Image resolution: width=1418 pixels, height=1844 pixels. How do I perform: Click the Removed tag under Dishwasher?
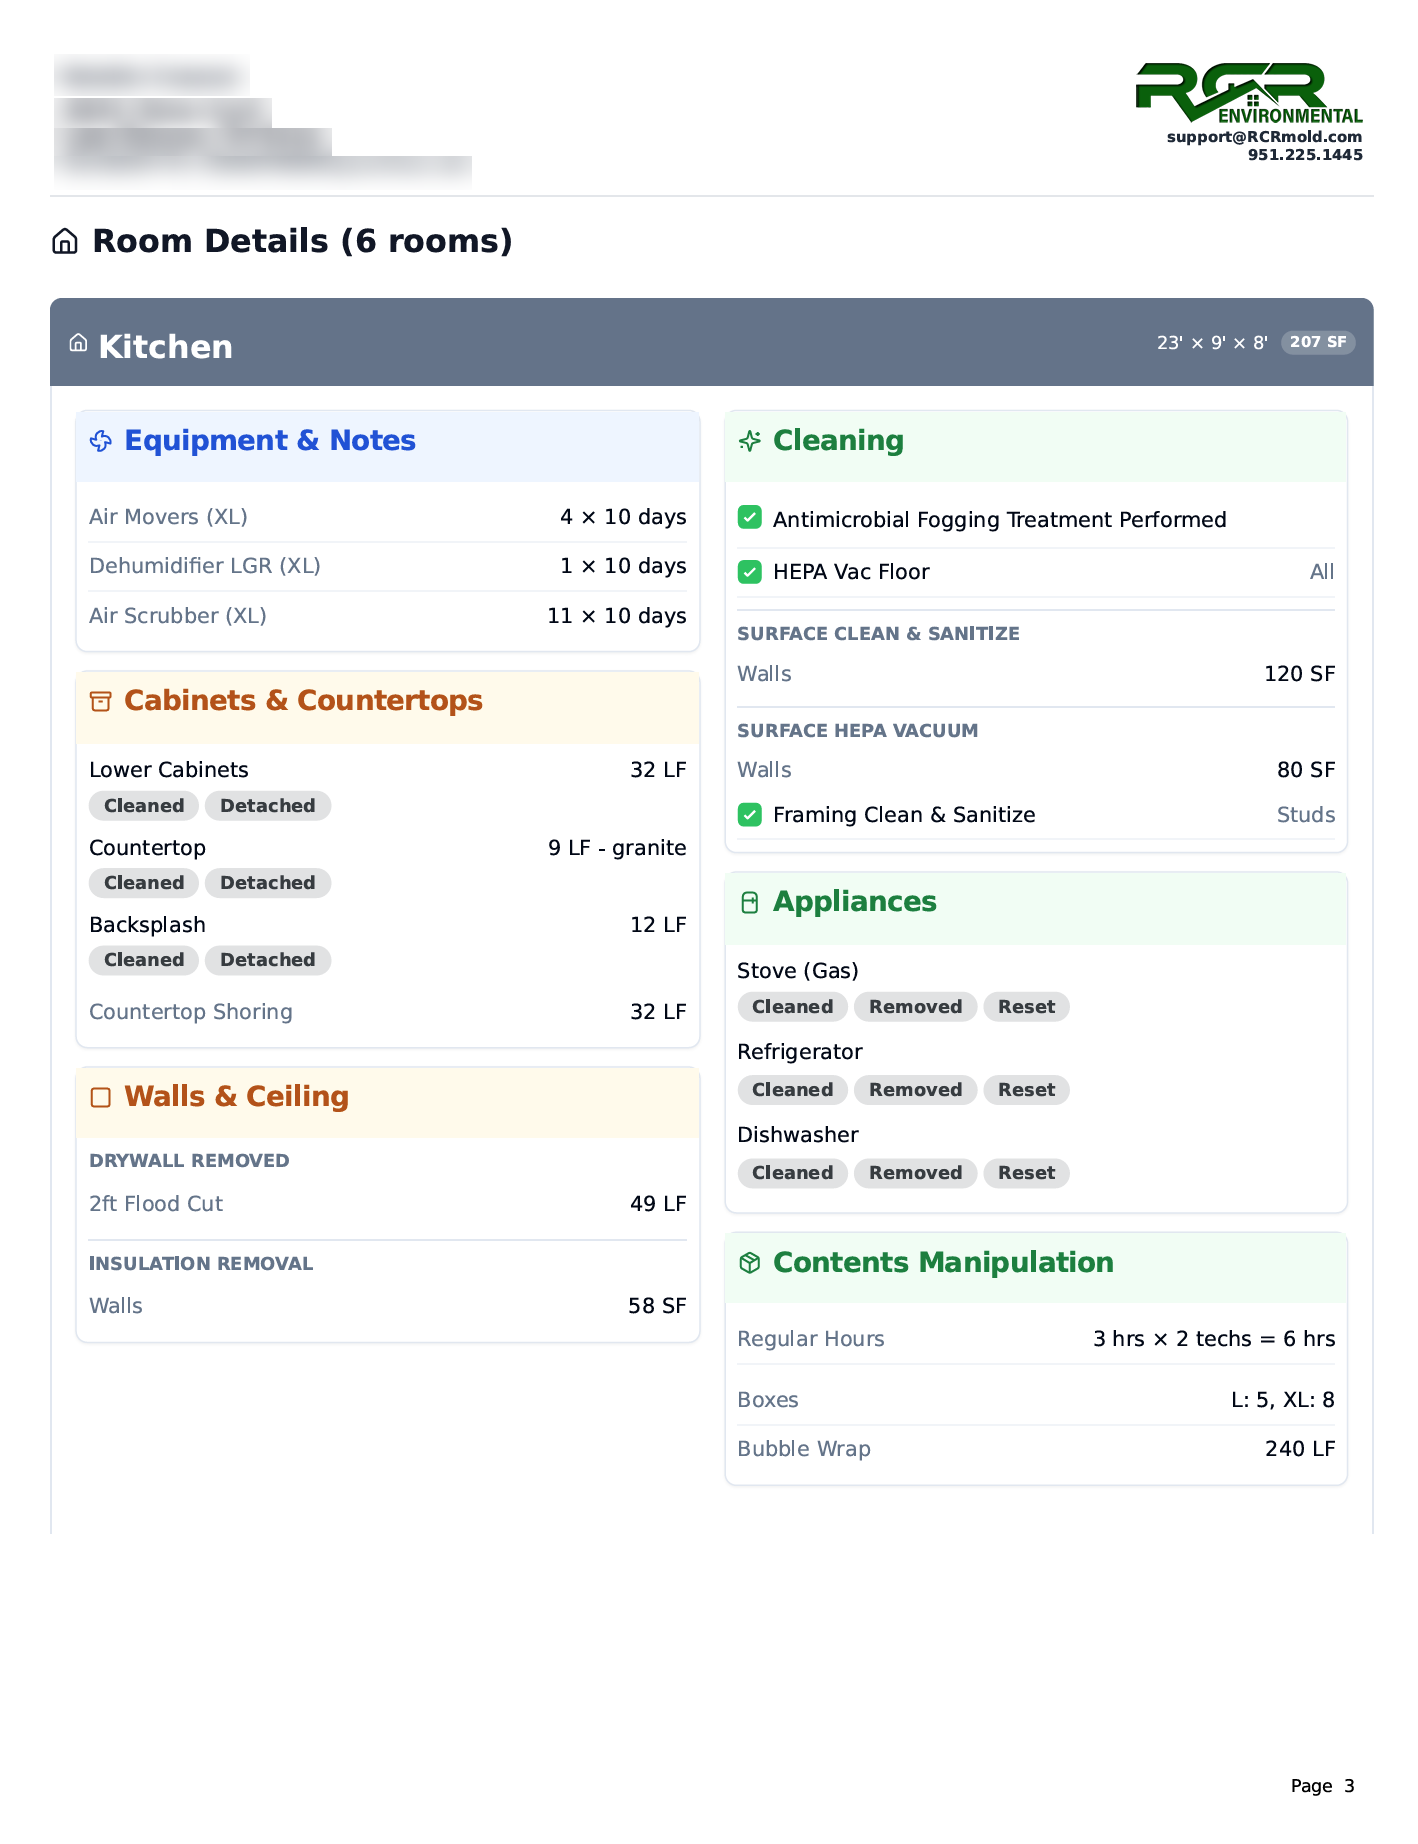point(916,1173)
